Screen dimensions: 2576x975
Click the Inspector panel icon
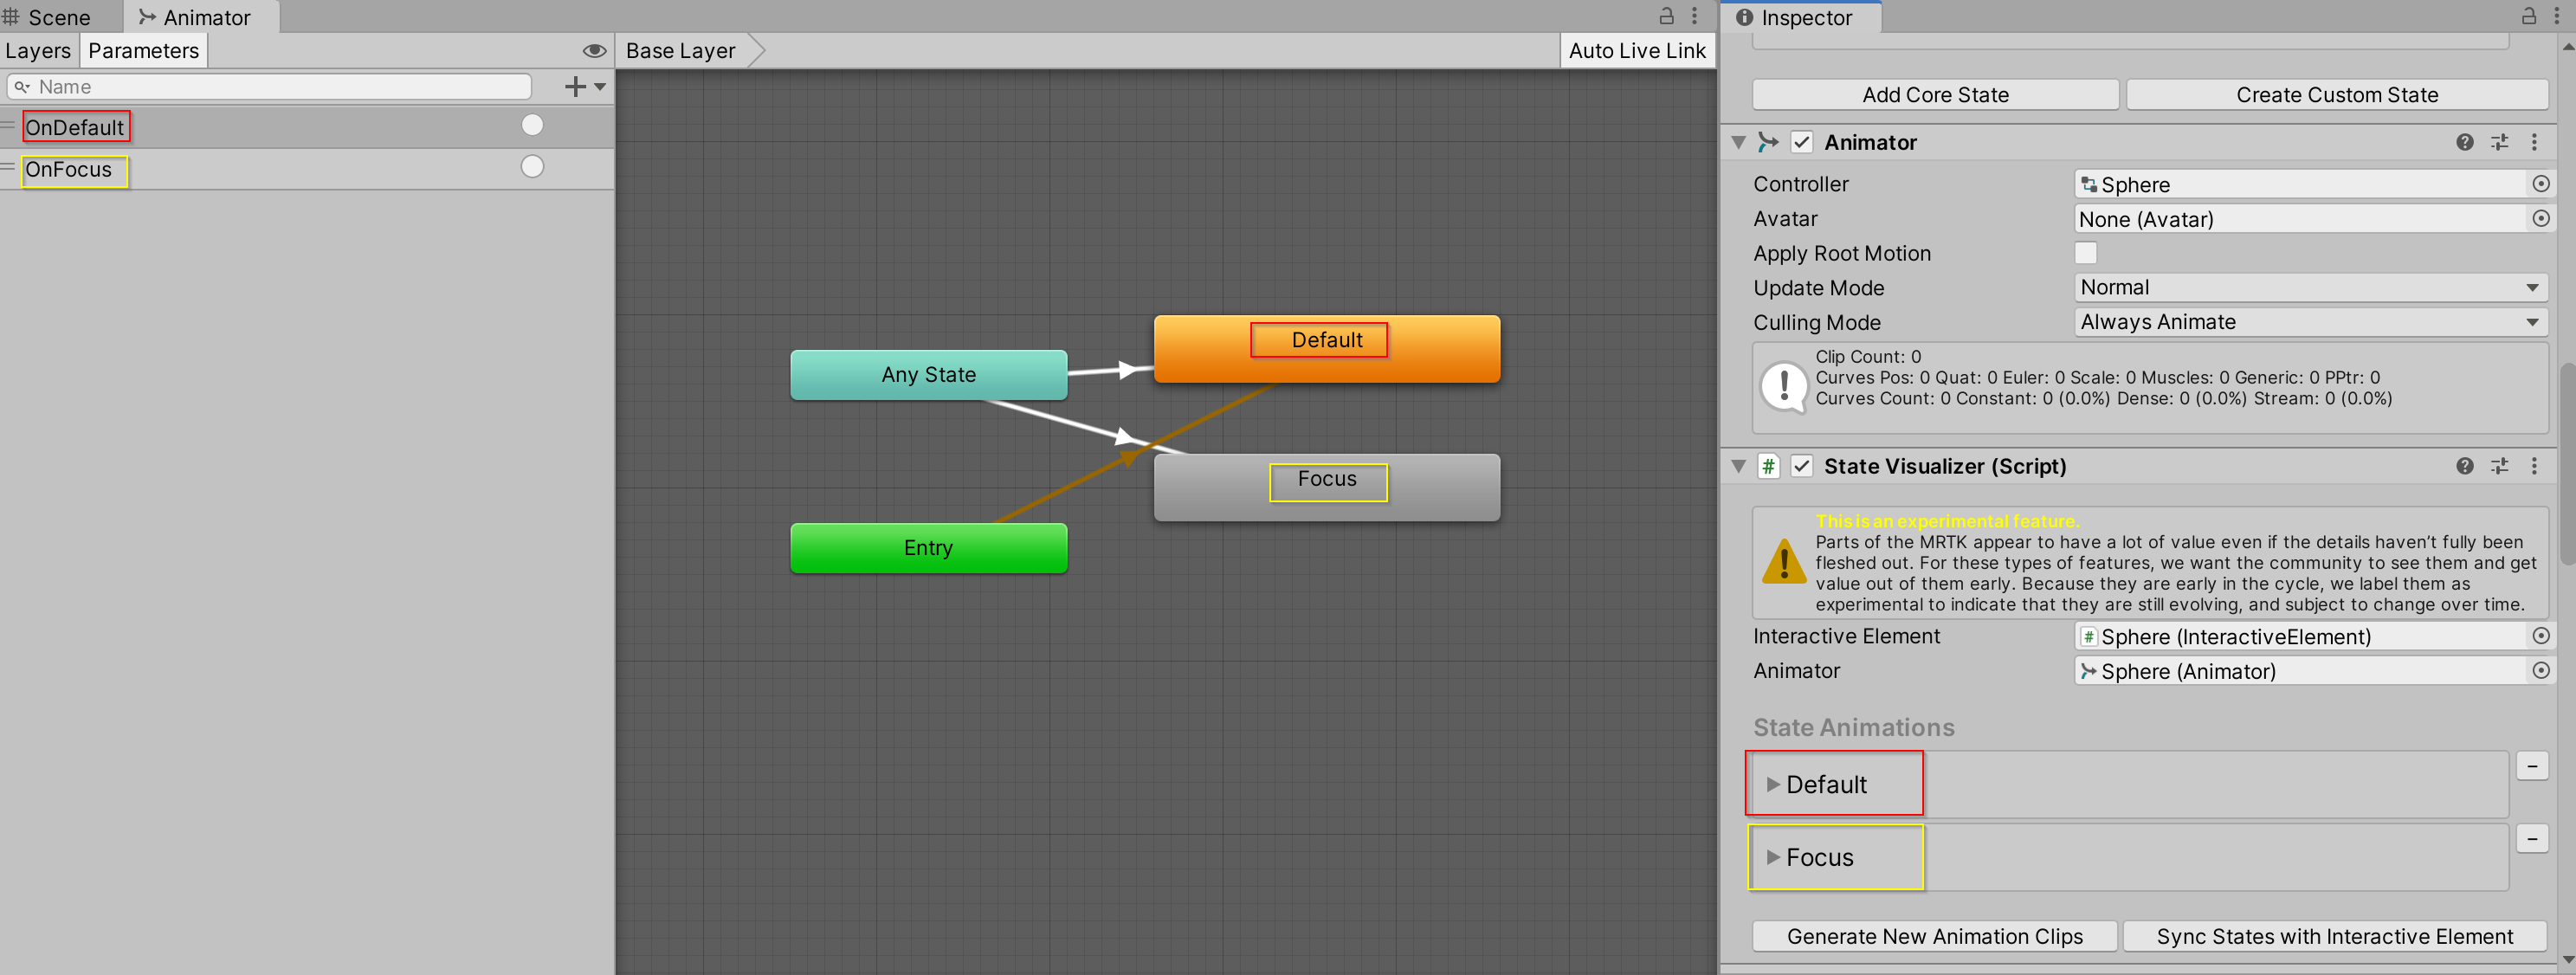[1746, 16]
